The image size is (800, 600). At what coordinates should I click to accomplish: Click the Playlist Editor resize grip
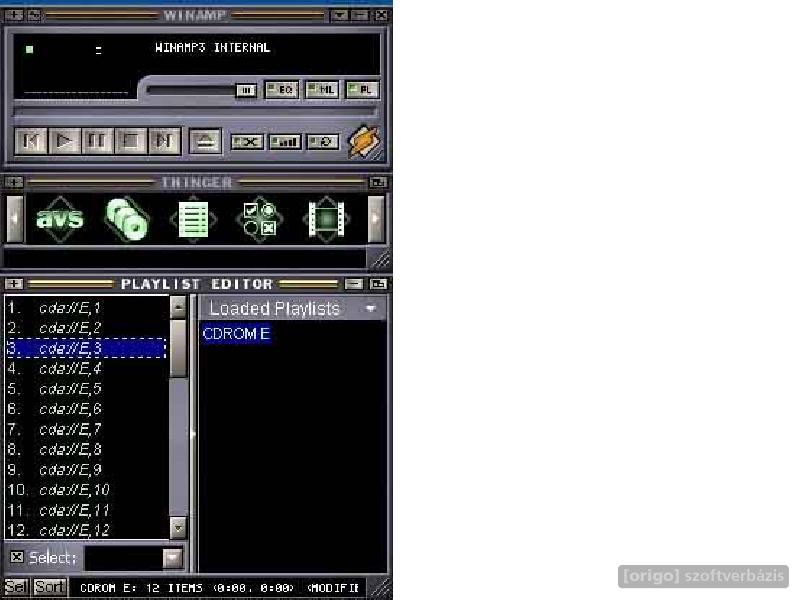(380, 588)
